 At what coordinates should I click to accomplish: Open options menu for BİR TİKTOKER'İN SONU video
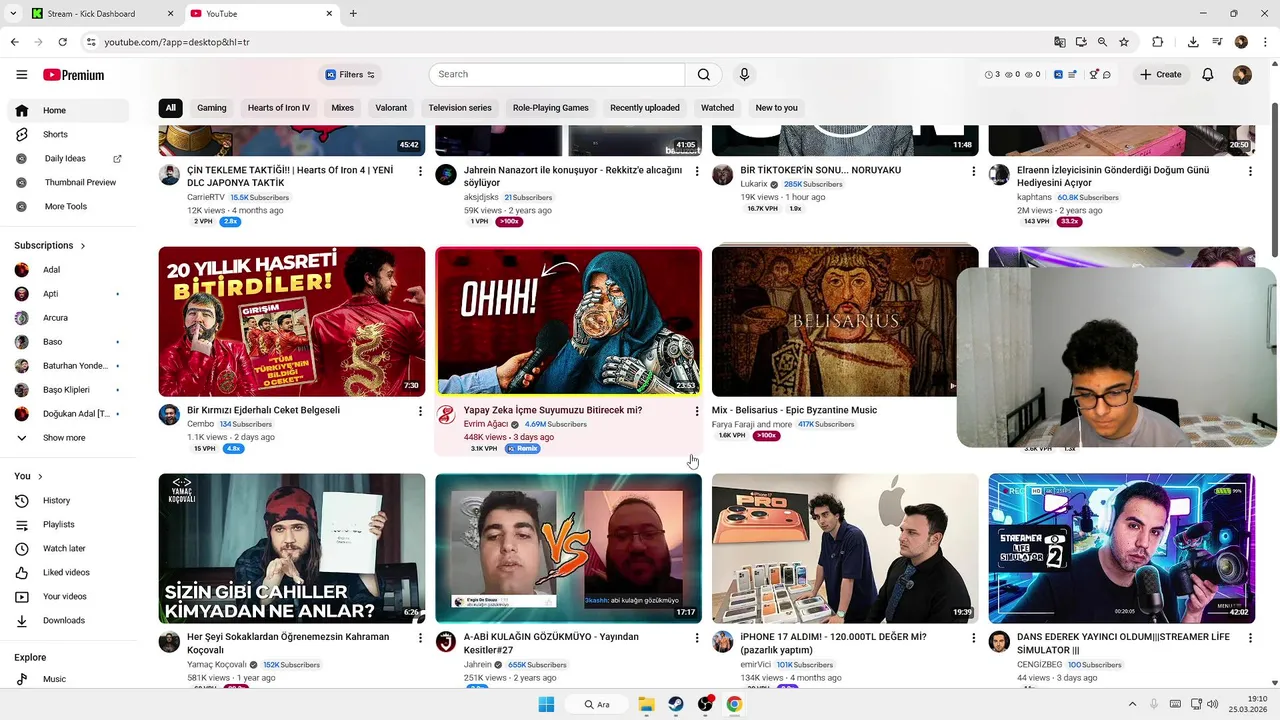click(x=973, y=172)
